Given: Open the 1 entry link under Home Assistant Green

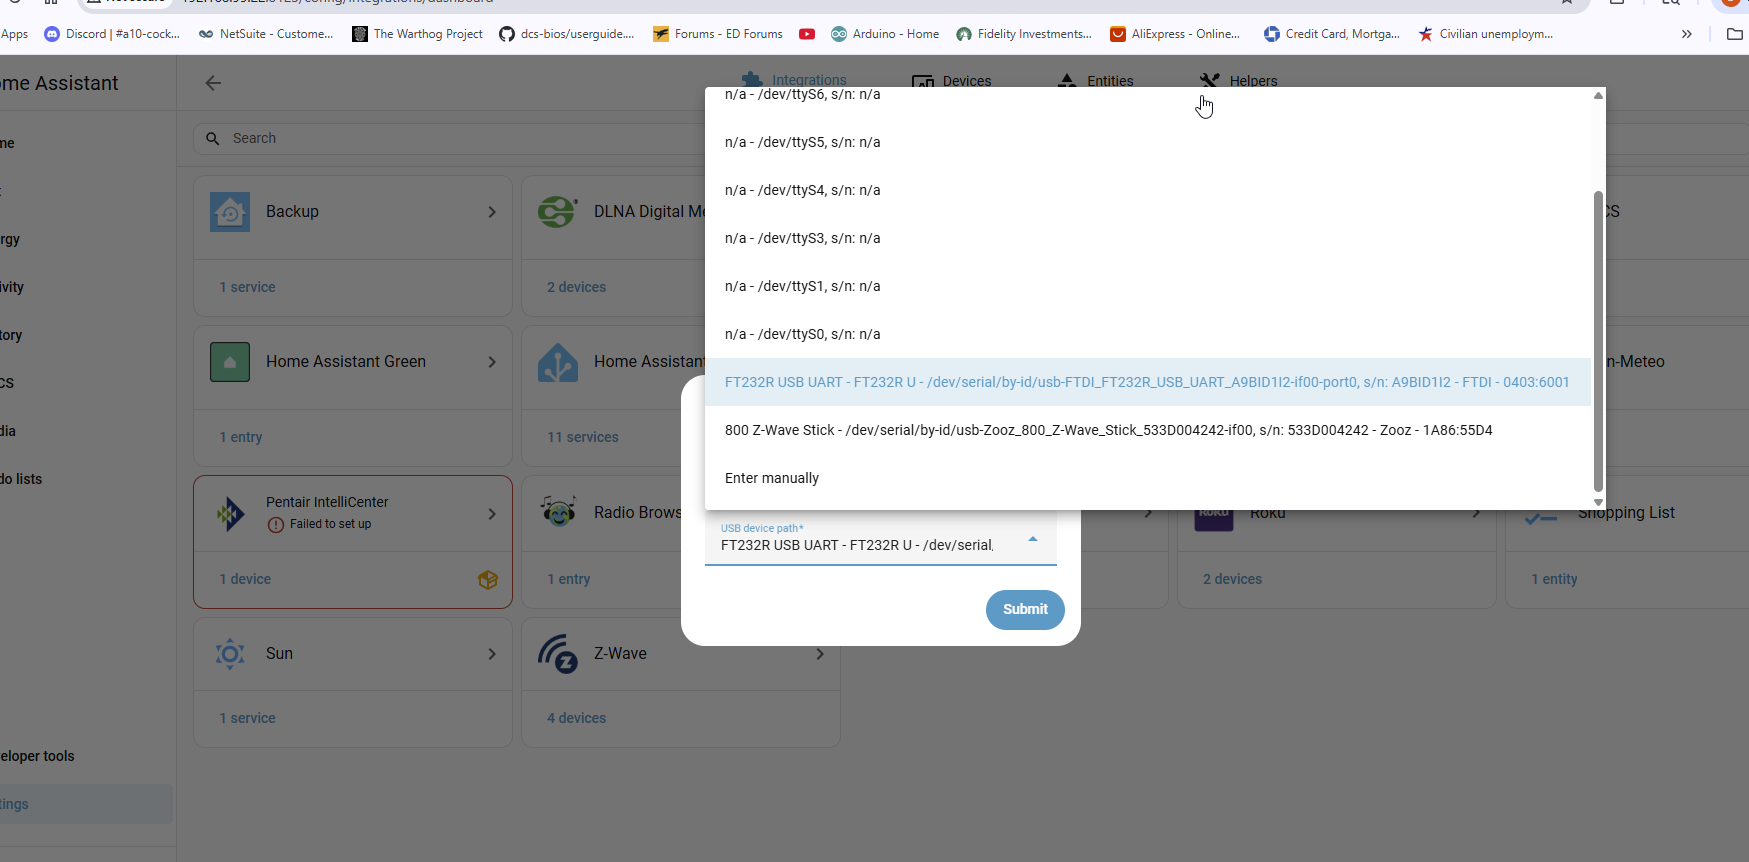Looking at the screenshot, I should 241,437.
